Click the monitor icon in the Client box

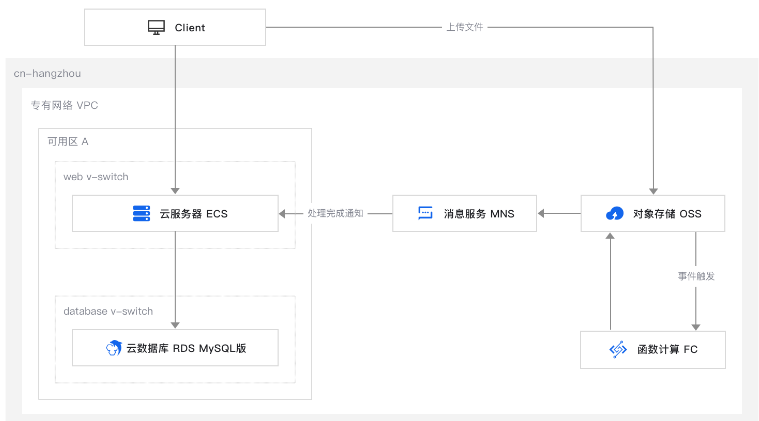point(156,27)
